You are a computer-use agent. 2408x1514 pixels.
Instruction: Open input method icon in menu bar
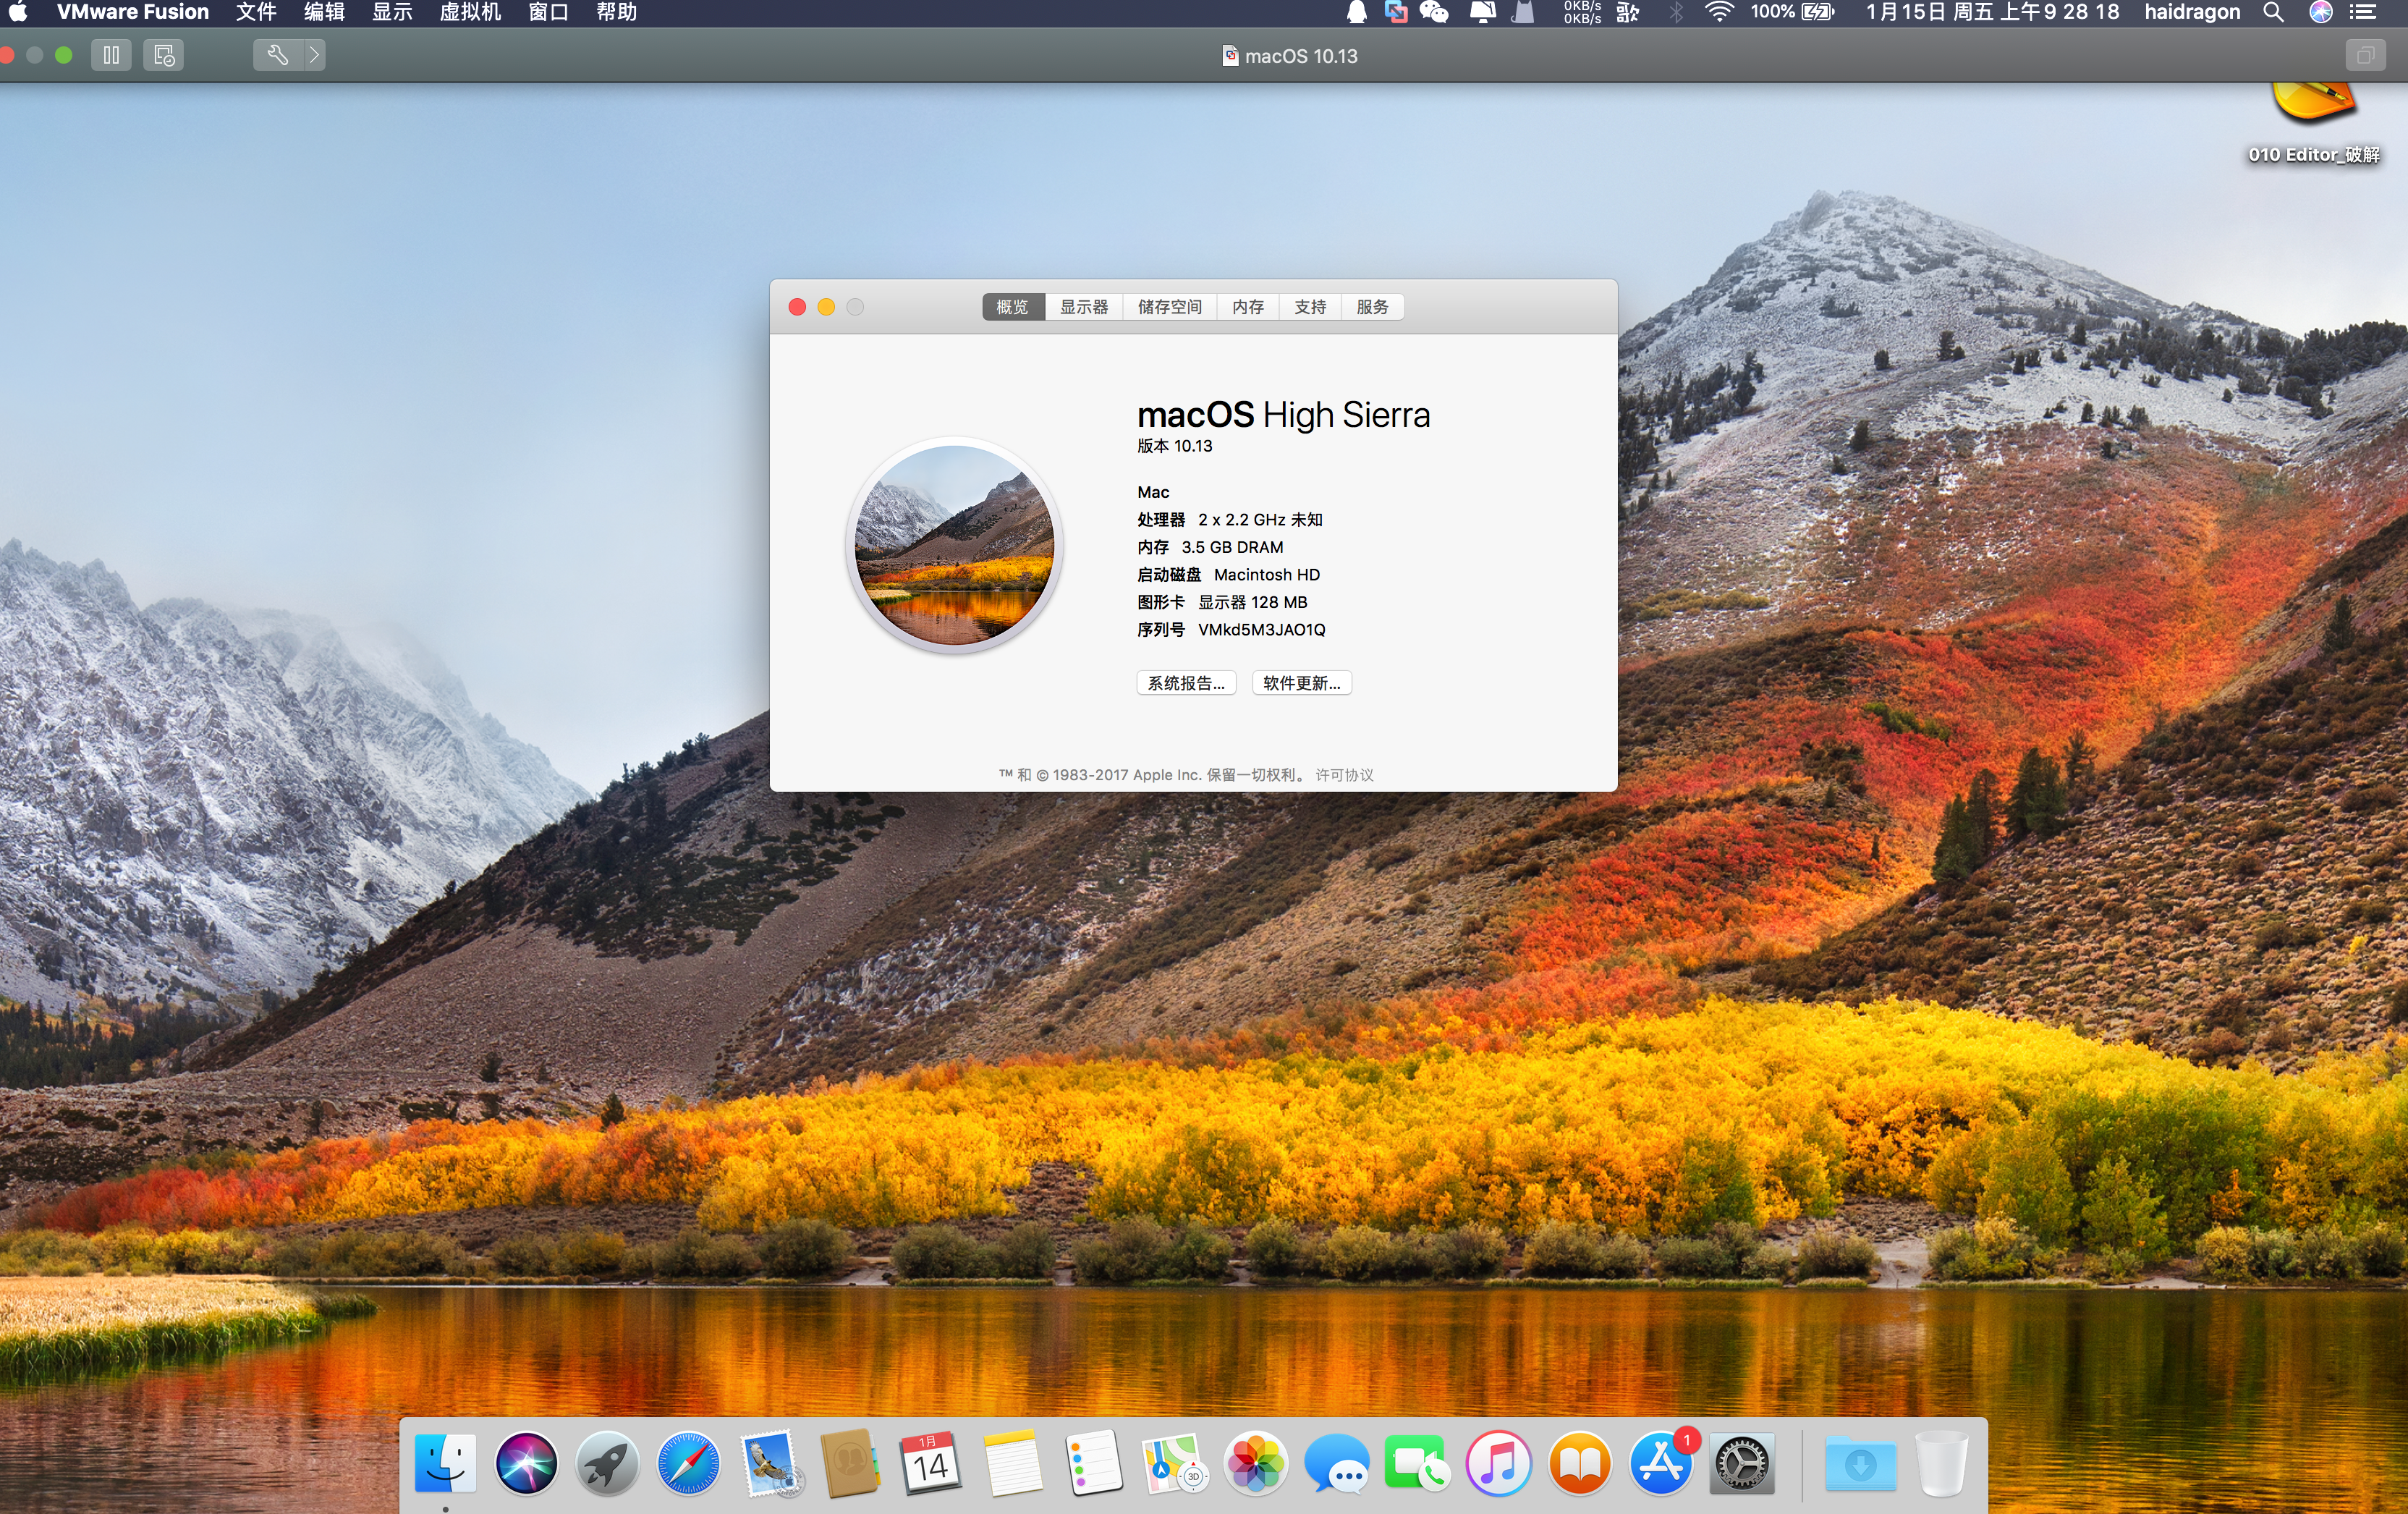point(1627,12)
